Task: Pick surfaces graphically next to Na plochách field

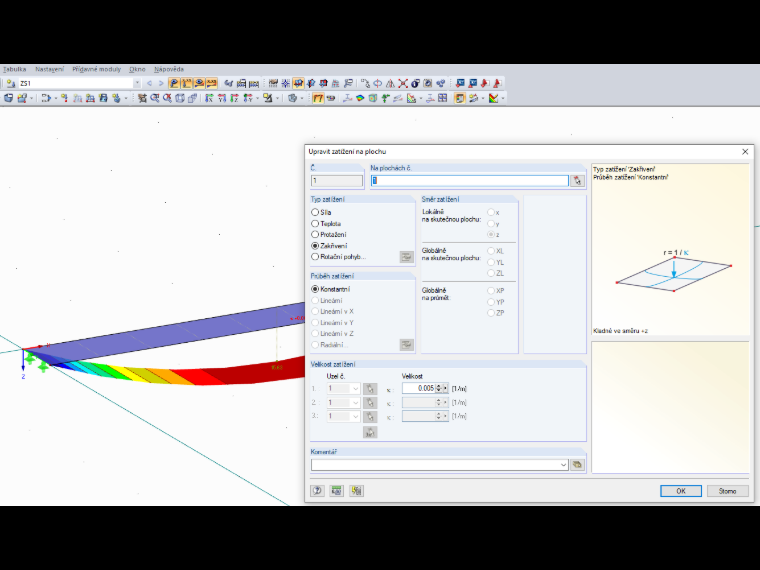Action: pos(577,181)
